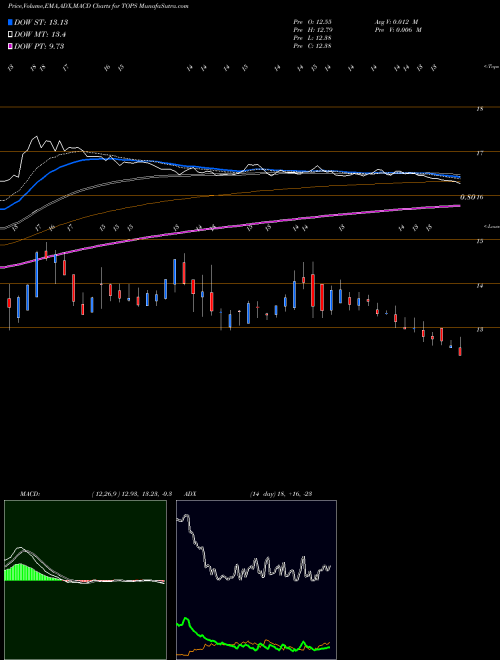500x660 pixels.
Task: Select the 'Pre V: 0.006 M' value
Action: (x=398, y=30)
